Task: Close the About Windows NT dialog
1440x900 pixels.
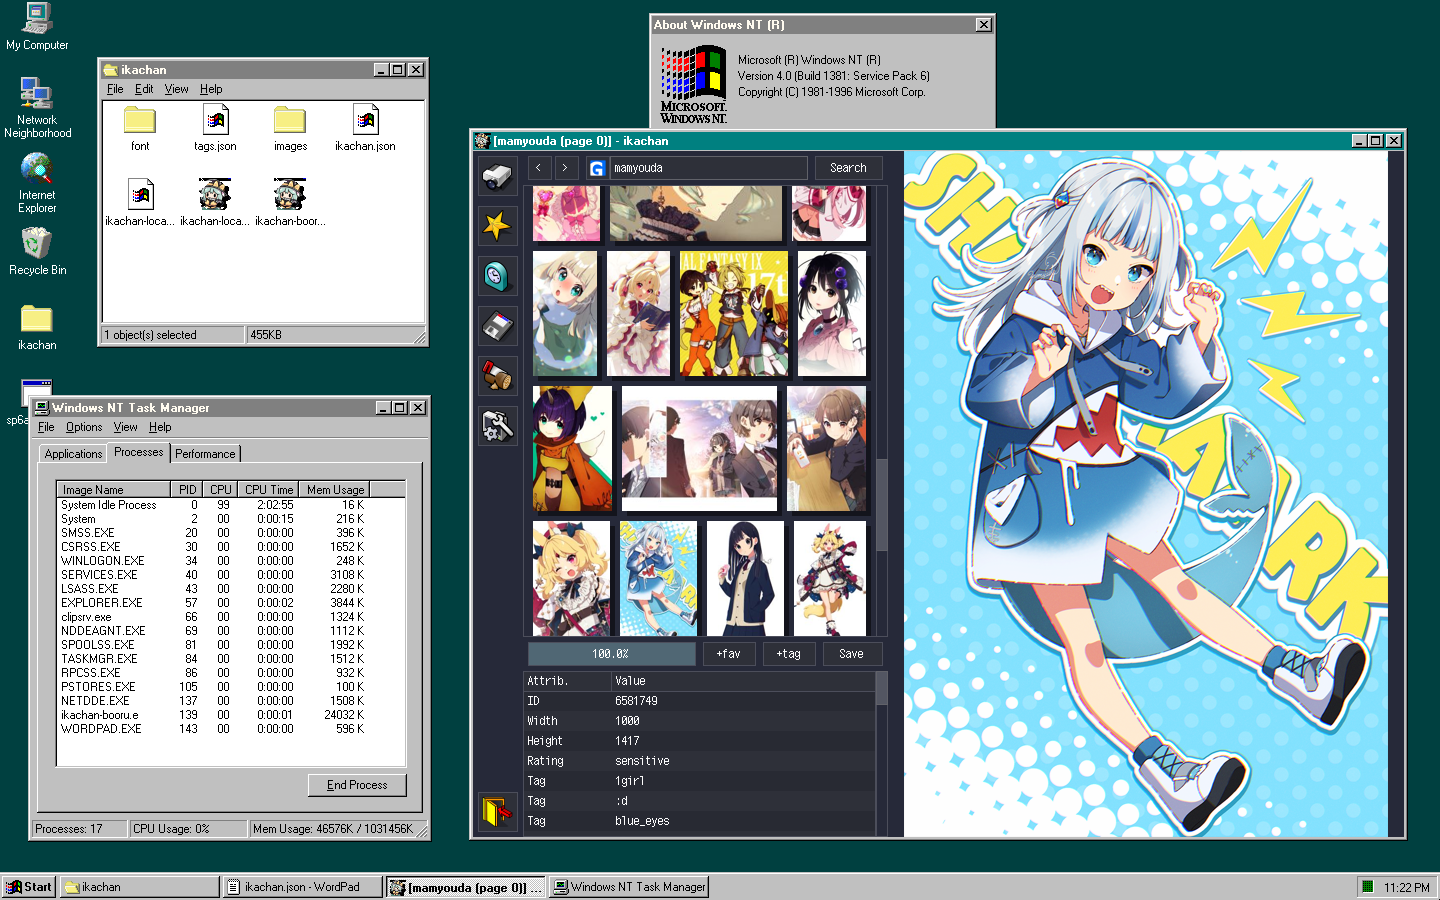Action: [x=984, y=25]
